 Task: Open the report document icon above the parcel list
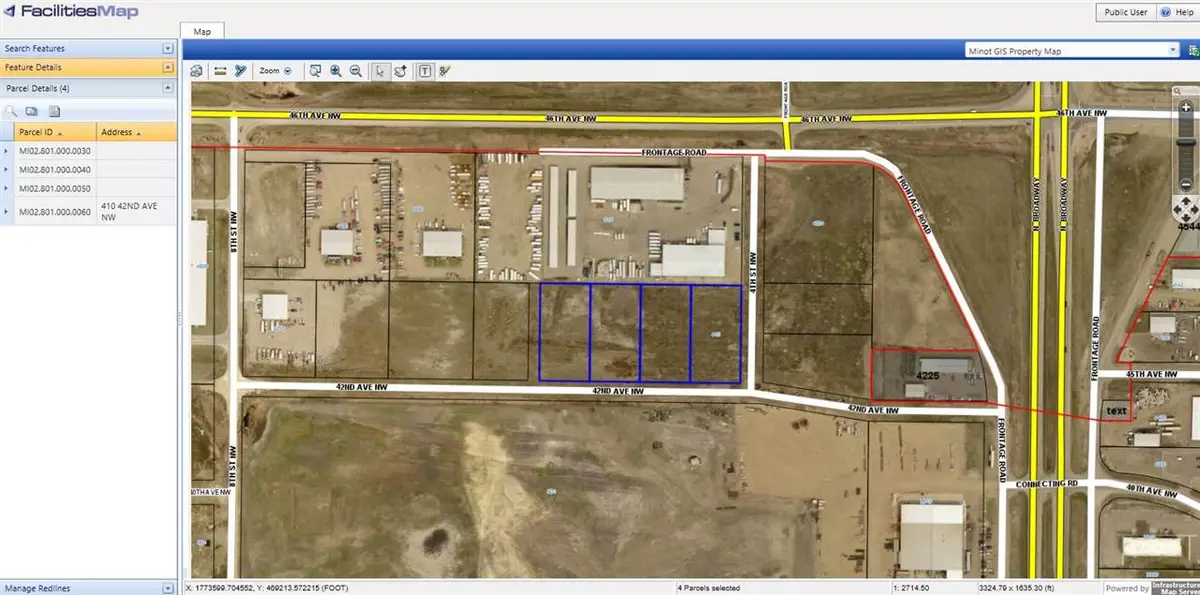pyautogui.click(x=54, y=111)
